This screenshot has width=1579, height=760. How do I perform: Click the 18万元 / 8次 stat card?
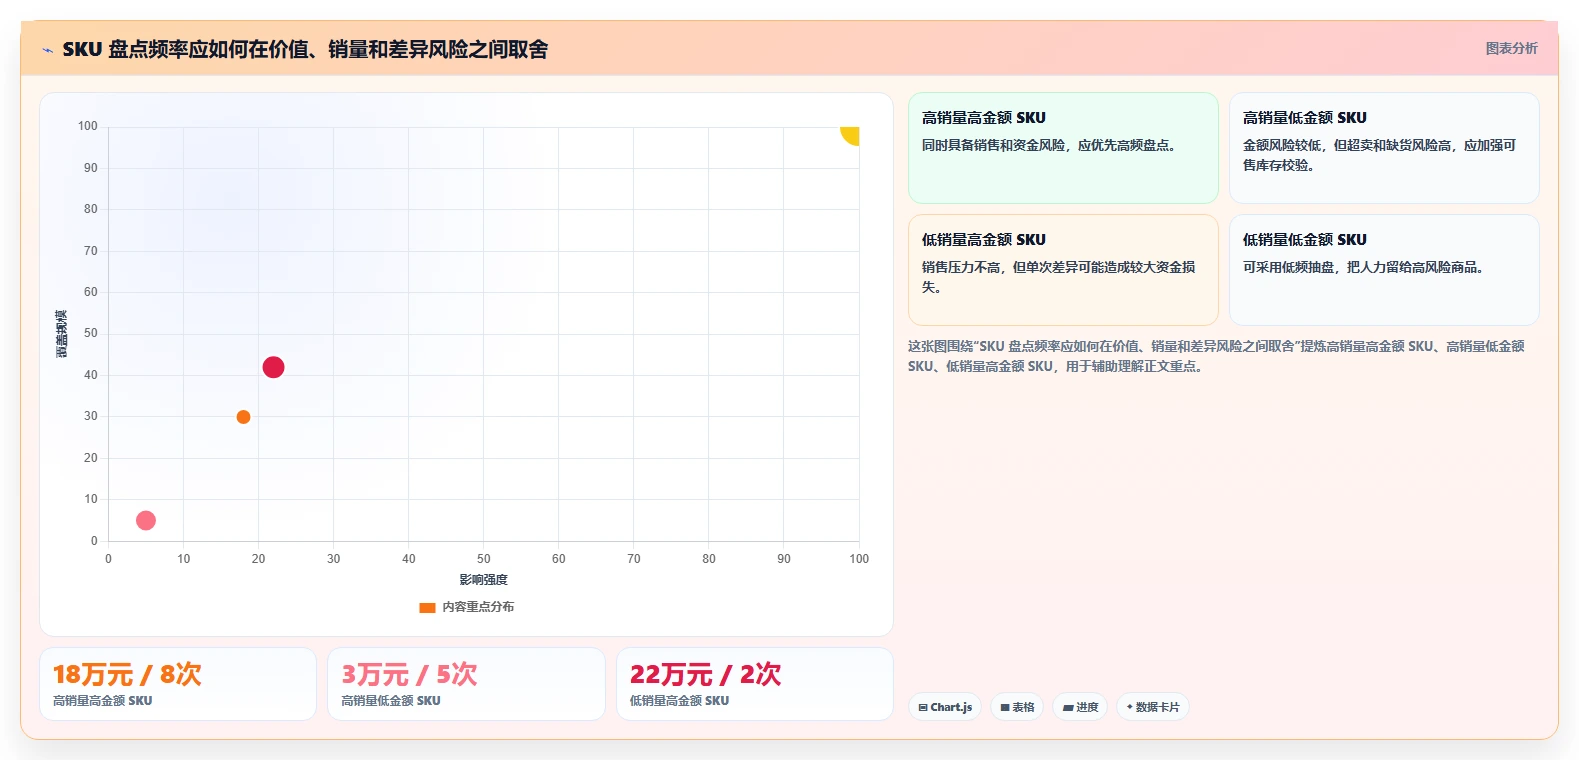point(178,684)
